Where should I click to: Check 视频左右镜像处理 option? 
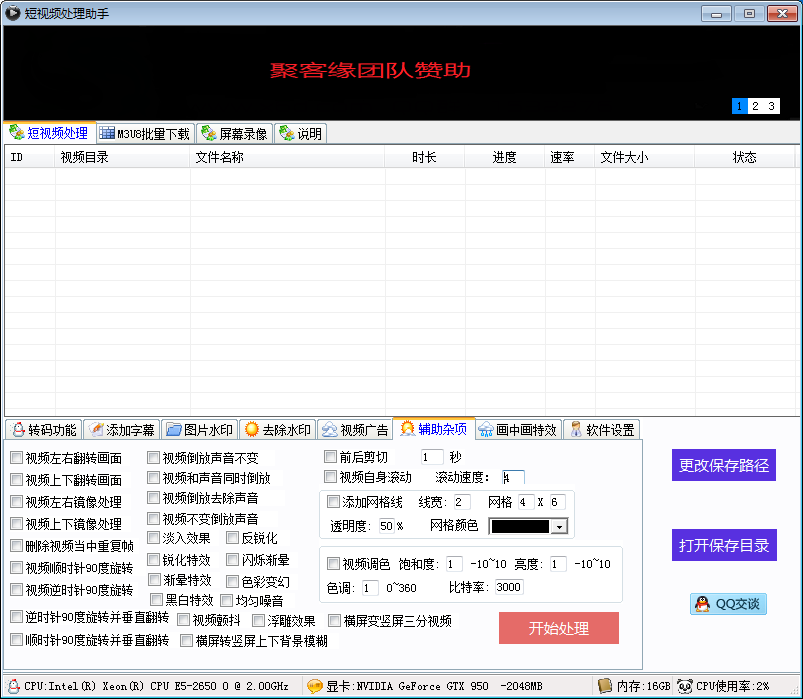click(x=16, y=501)
